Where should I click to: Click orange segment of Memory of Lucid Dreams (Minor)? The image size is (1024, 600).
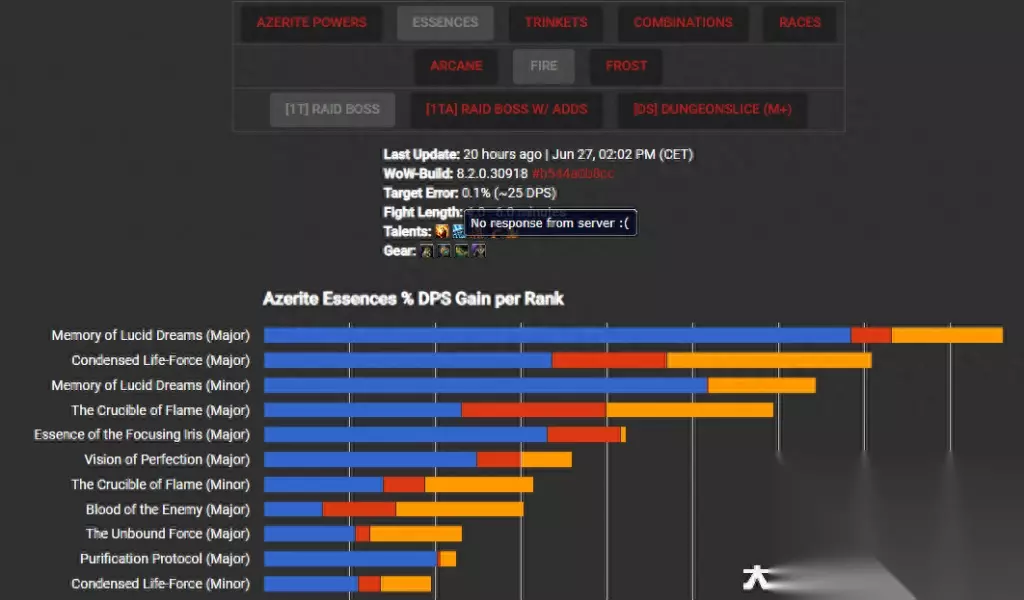coord(761,385)
